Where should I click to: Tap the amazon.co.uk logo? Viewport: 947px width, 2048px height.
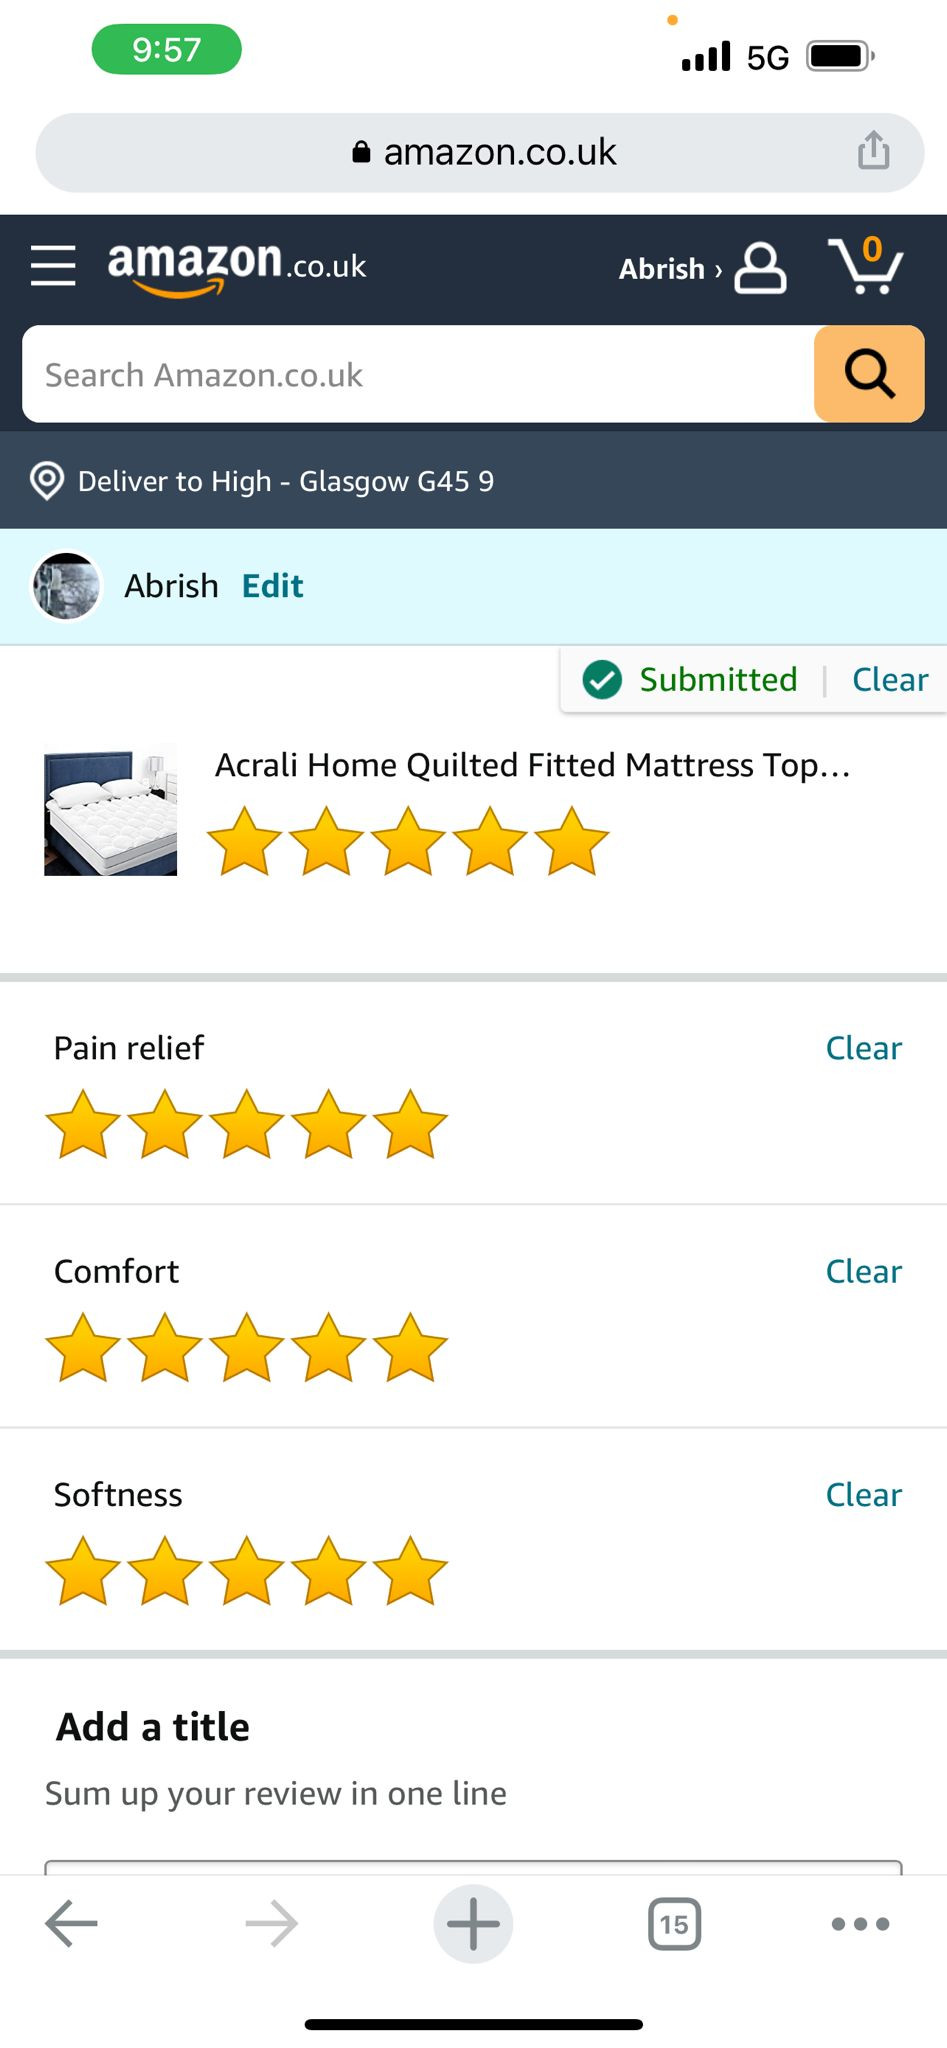(237, 268)
